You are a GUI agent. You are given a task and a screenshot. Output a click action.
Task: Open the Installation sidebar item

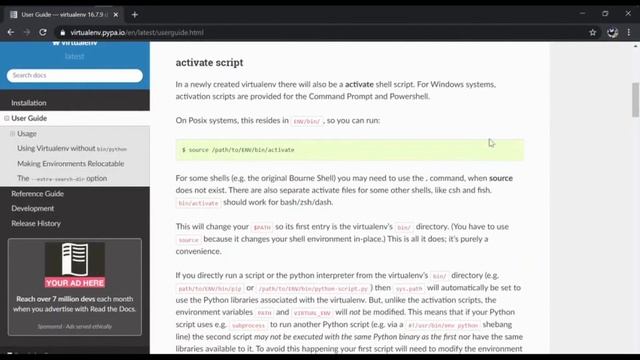click(x=29, y=103)
